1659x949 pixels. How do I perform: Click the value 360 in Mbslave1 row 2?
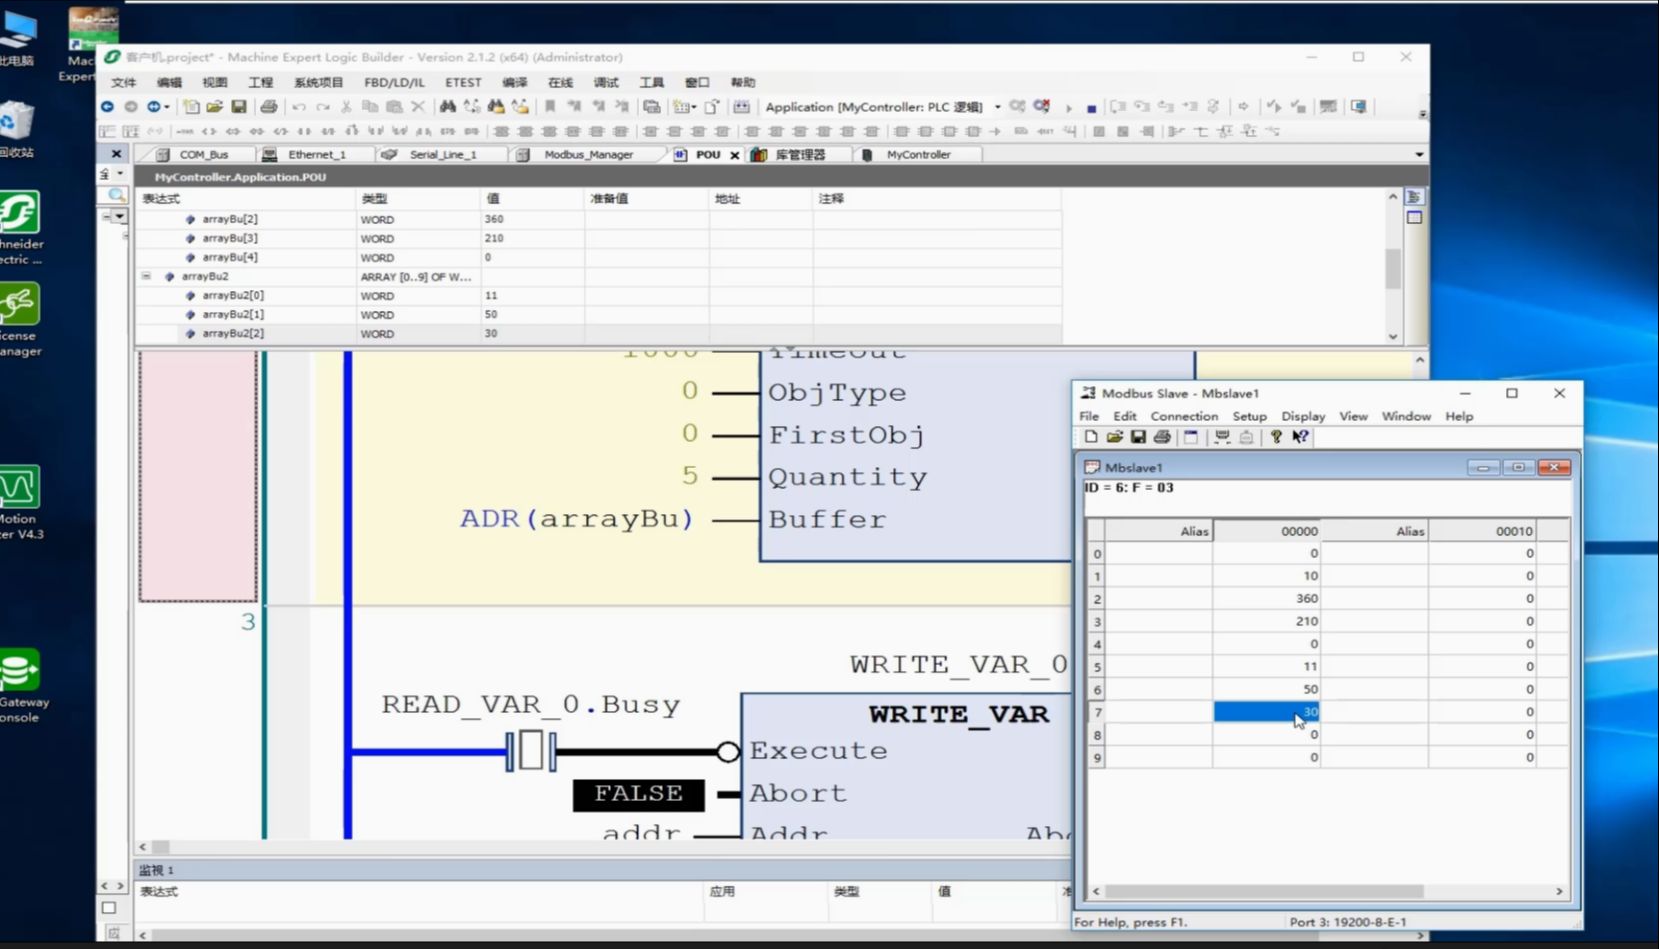(x=1306, y=598)
